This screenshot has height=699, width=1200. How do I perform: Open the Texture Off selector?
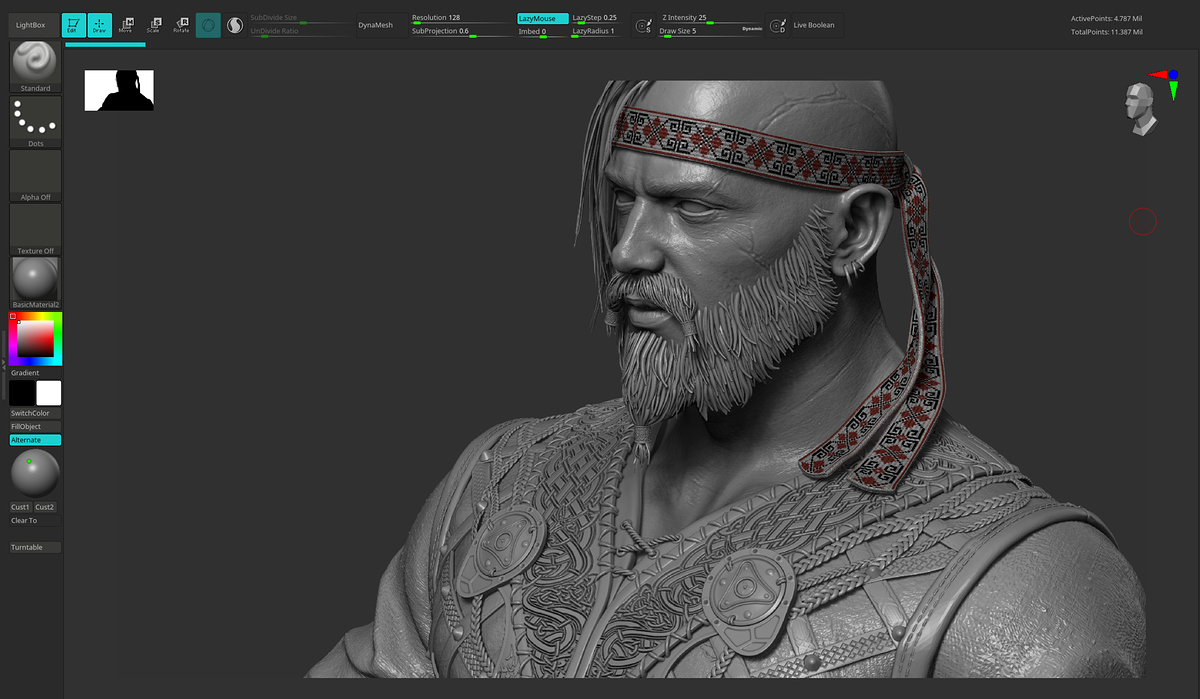[x=35, y=230]
